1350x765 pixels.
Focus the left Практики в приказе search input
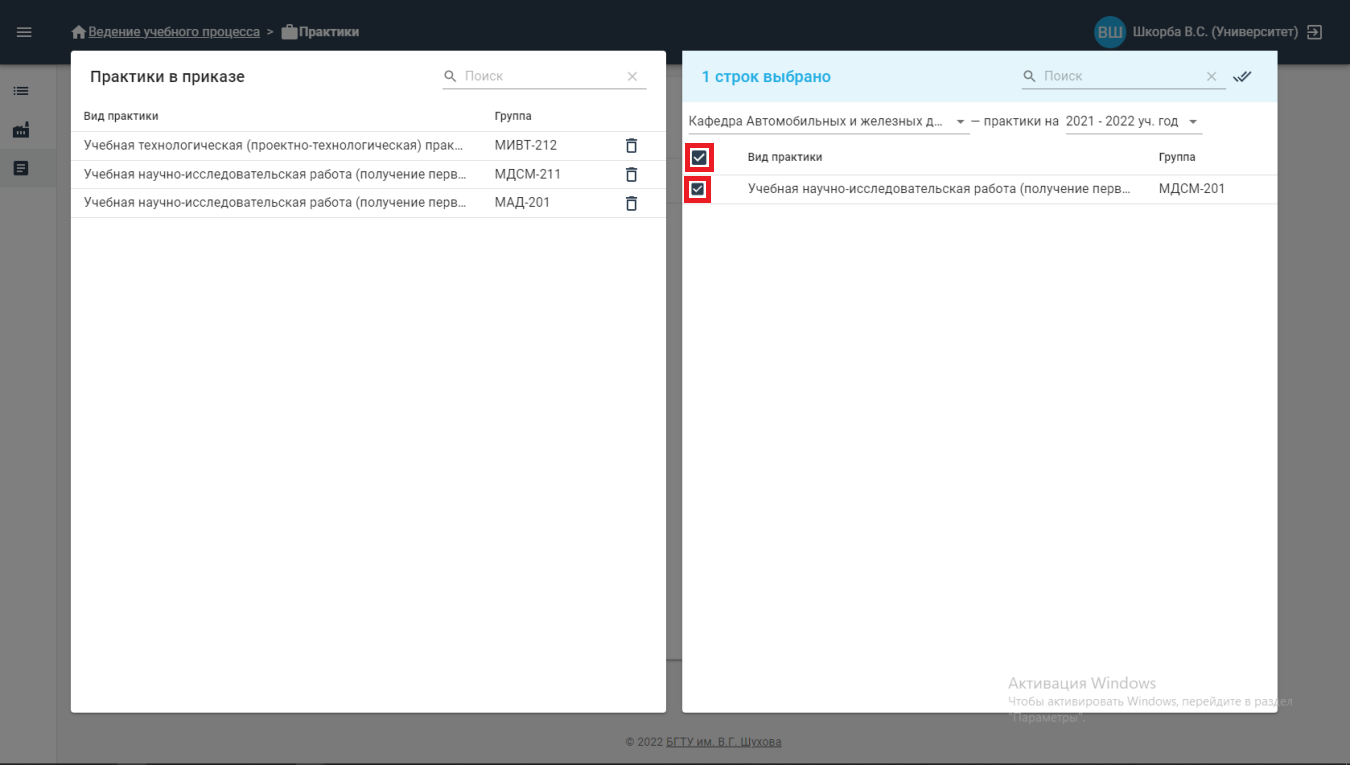542,76
